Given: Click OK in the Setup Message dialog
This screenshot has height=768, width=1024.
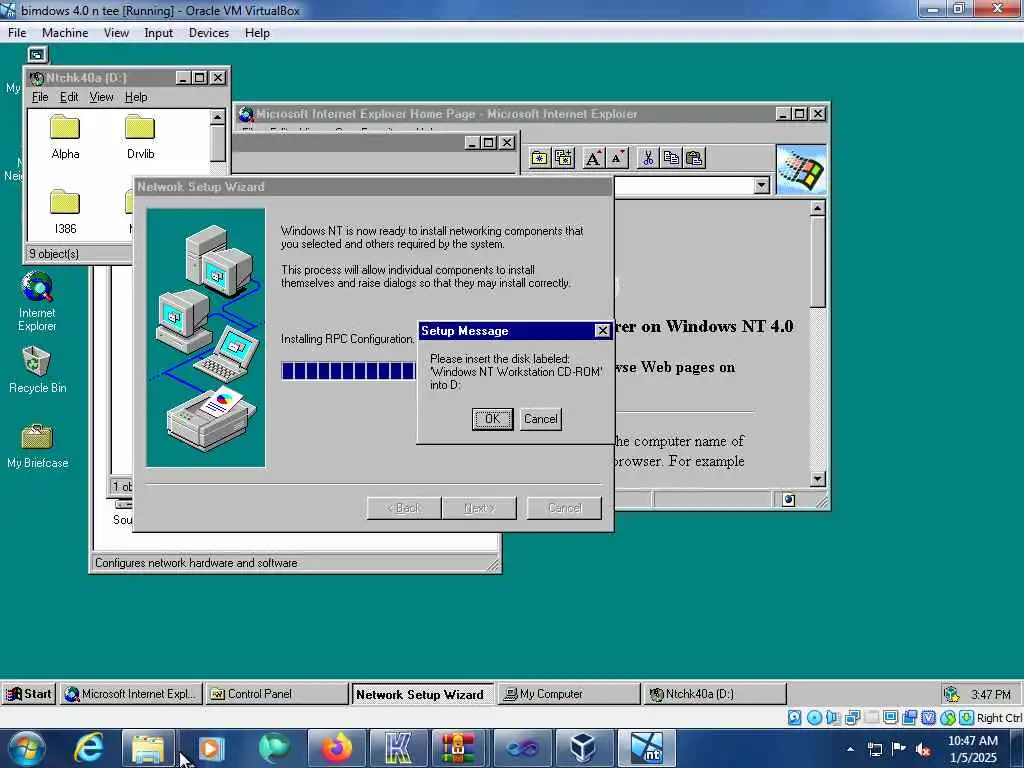Looking at the screenshot, I should (492, 419).
